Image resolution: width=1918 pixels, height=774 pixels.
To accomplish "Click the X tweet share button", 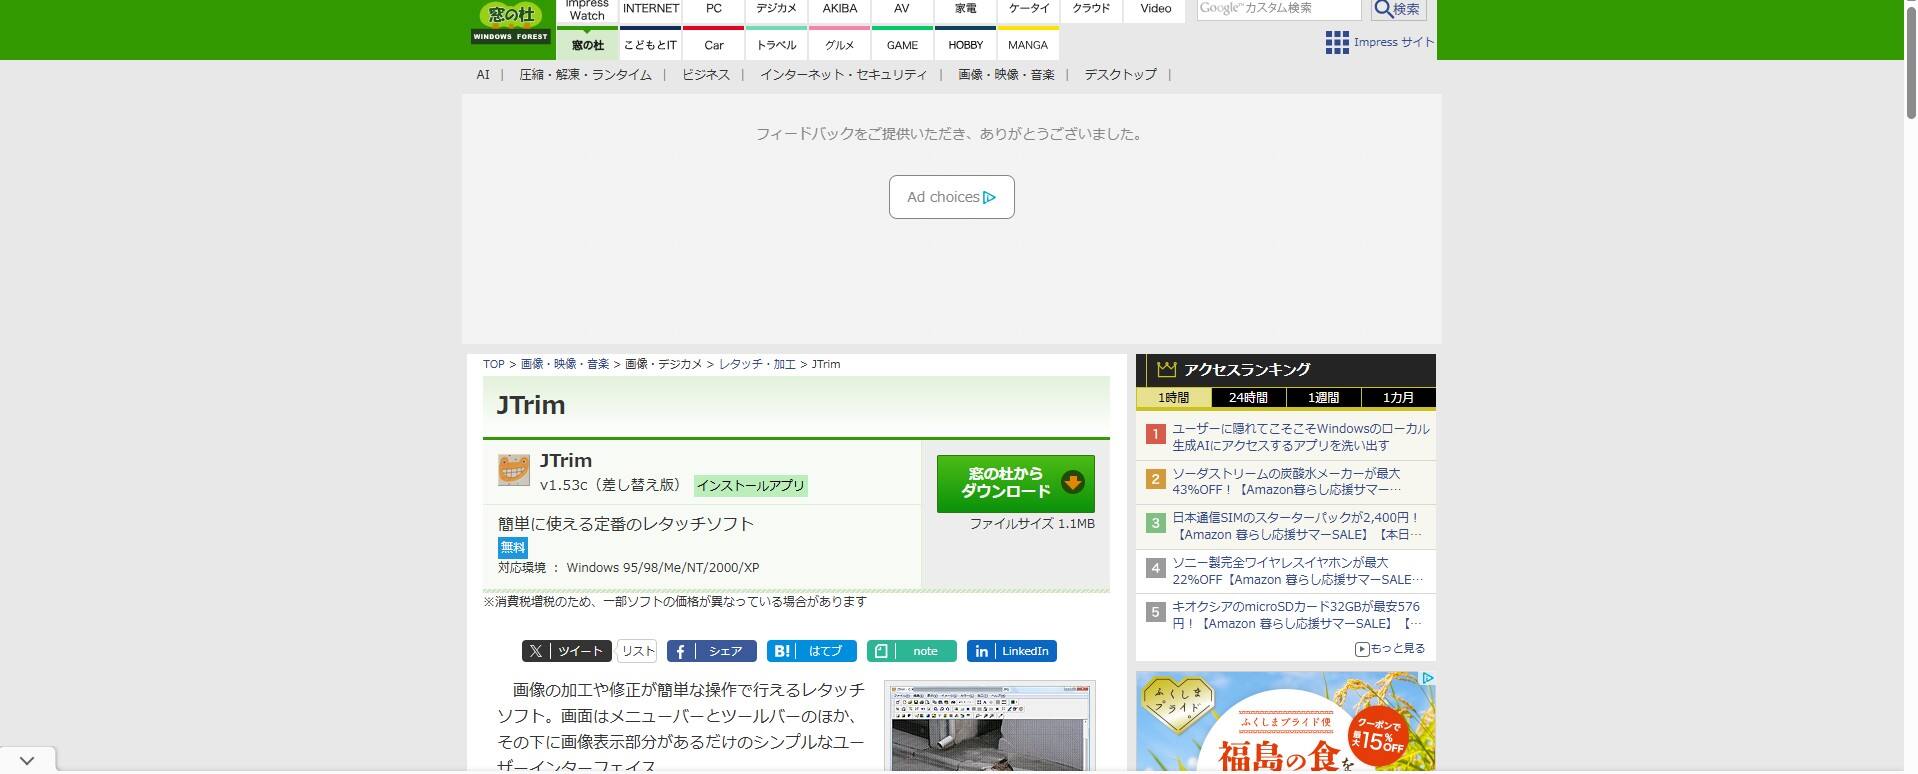I will [x=566, y=651].
